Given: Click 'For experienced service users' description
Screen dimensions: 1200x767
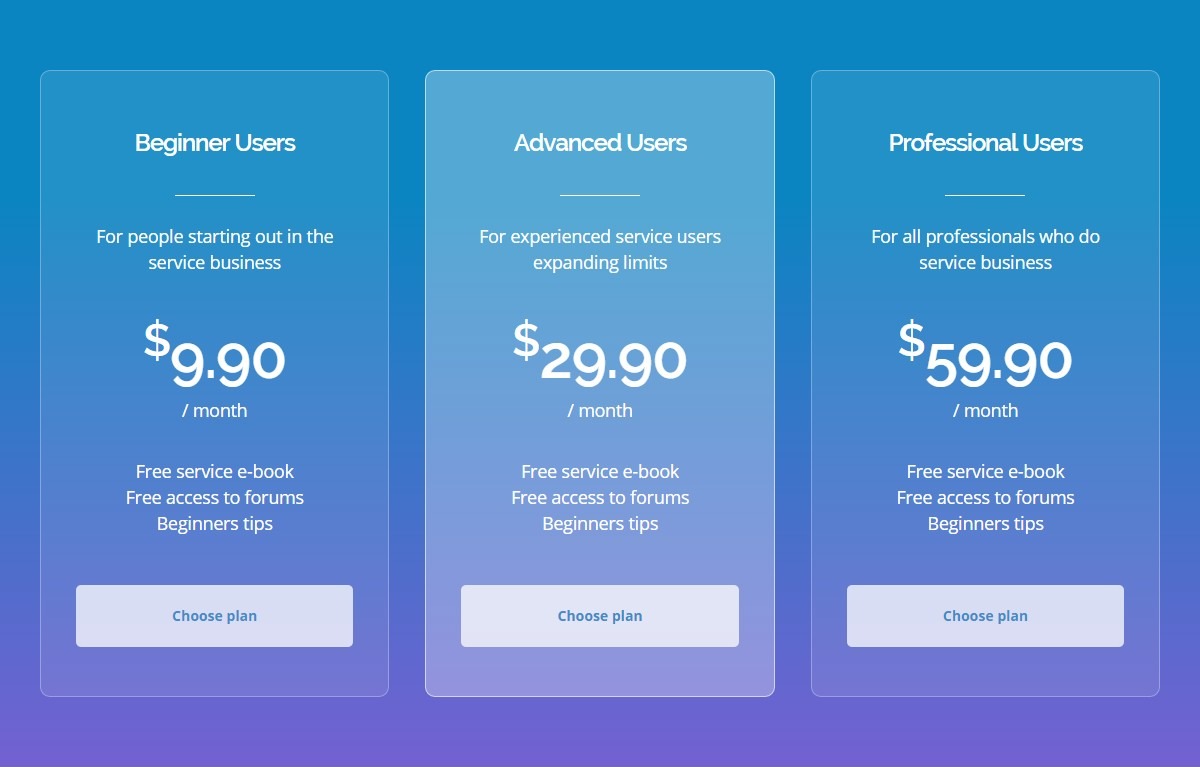Looking at the screenshot, I should pyautogui.click(x=600, y=249).
